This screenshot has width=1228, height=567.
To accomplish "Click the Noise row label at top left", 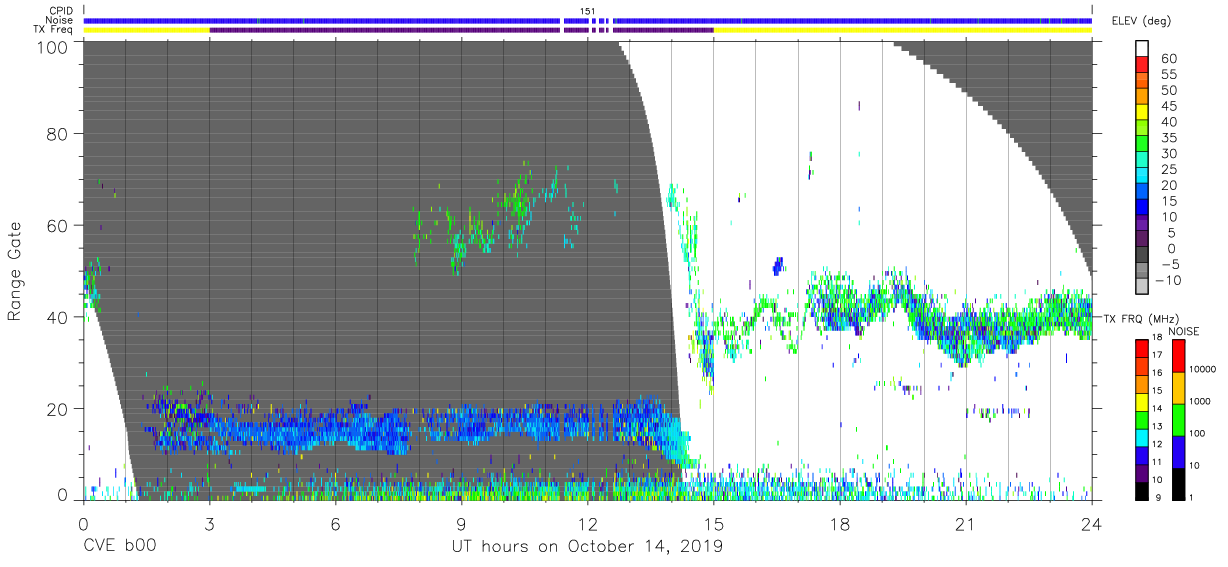I will pyautogui.click(x=61, y=20).
